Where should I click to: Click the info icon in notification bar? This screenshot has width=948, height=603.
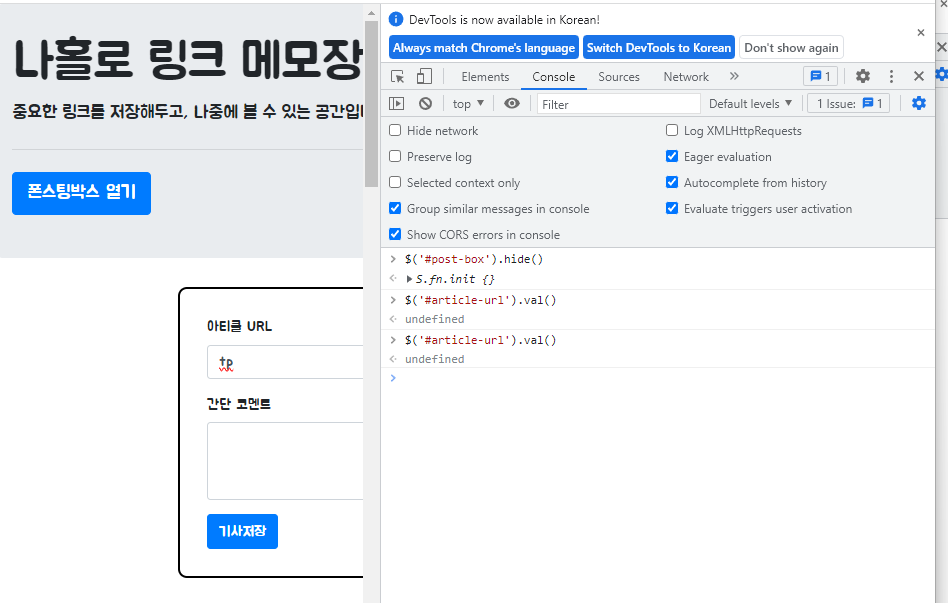coord(396,19)
